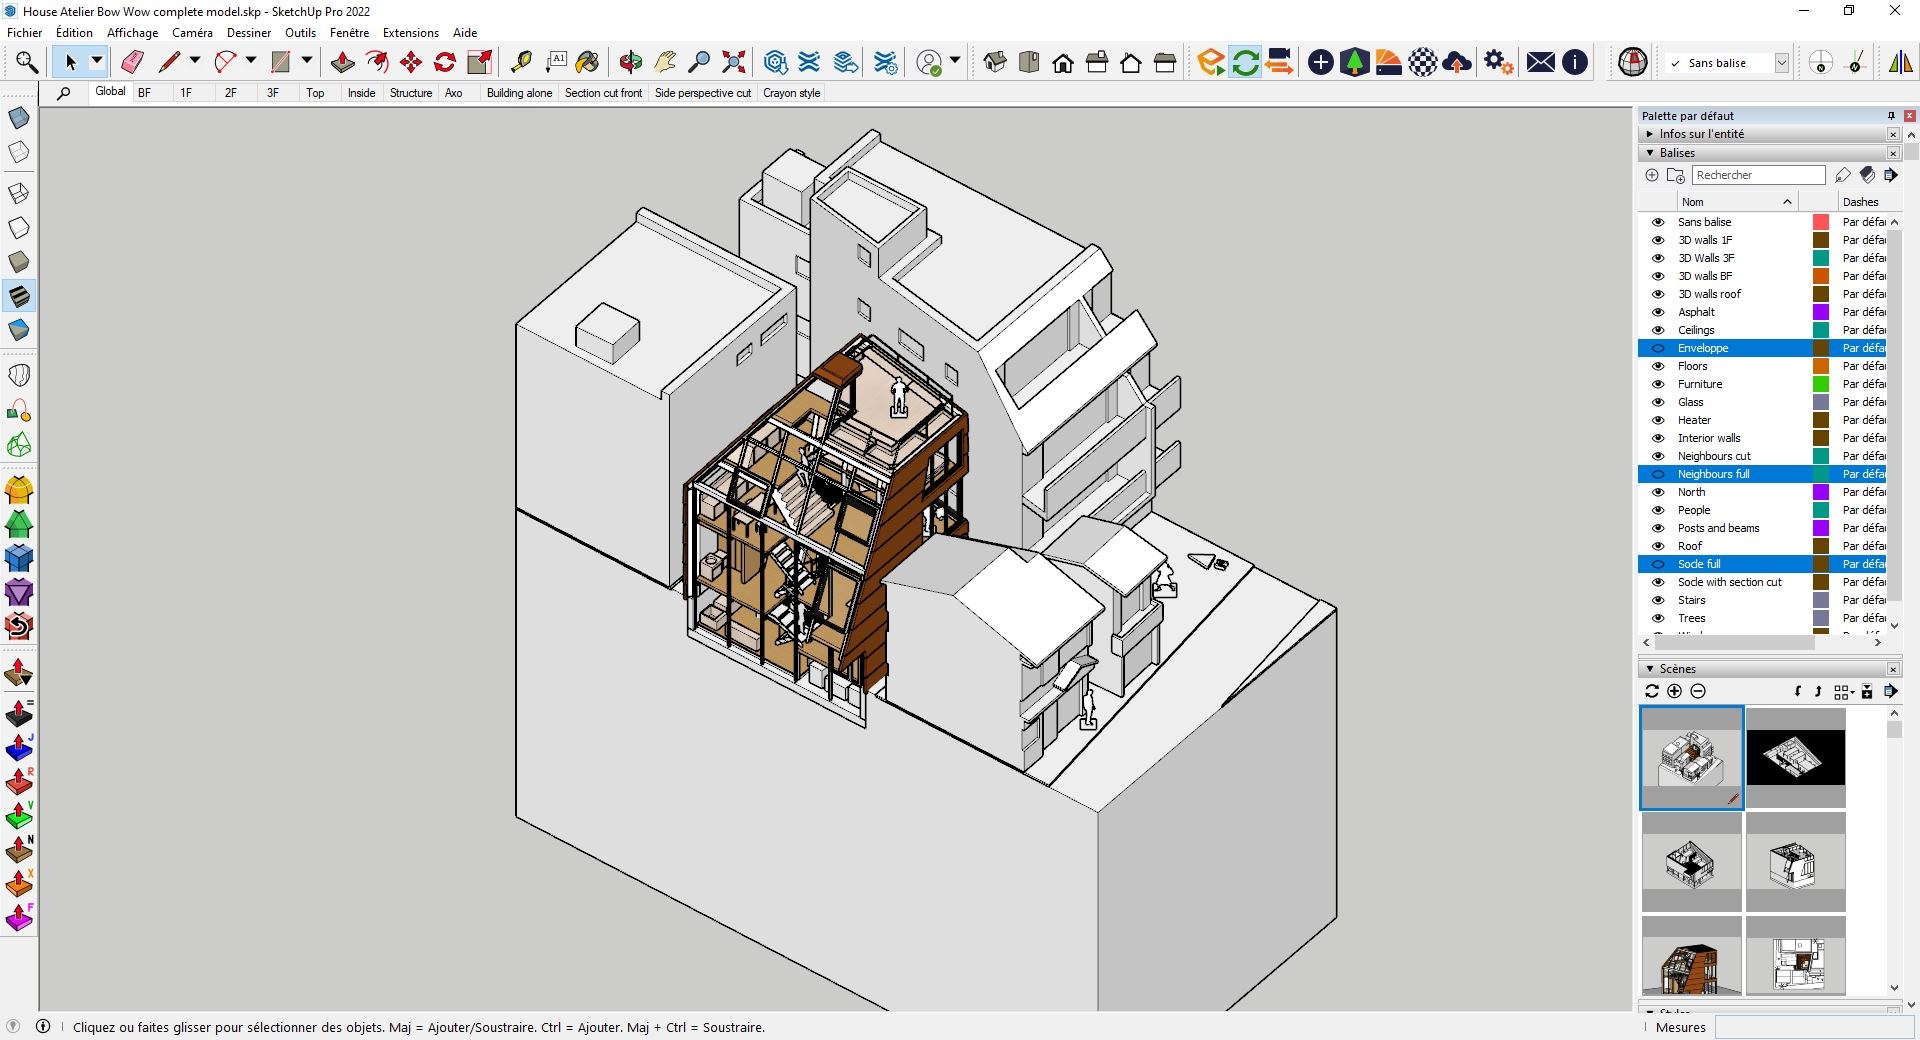
Task: Click the green refresh sync icon
Action: click(x=1245, y=62)
